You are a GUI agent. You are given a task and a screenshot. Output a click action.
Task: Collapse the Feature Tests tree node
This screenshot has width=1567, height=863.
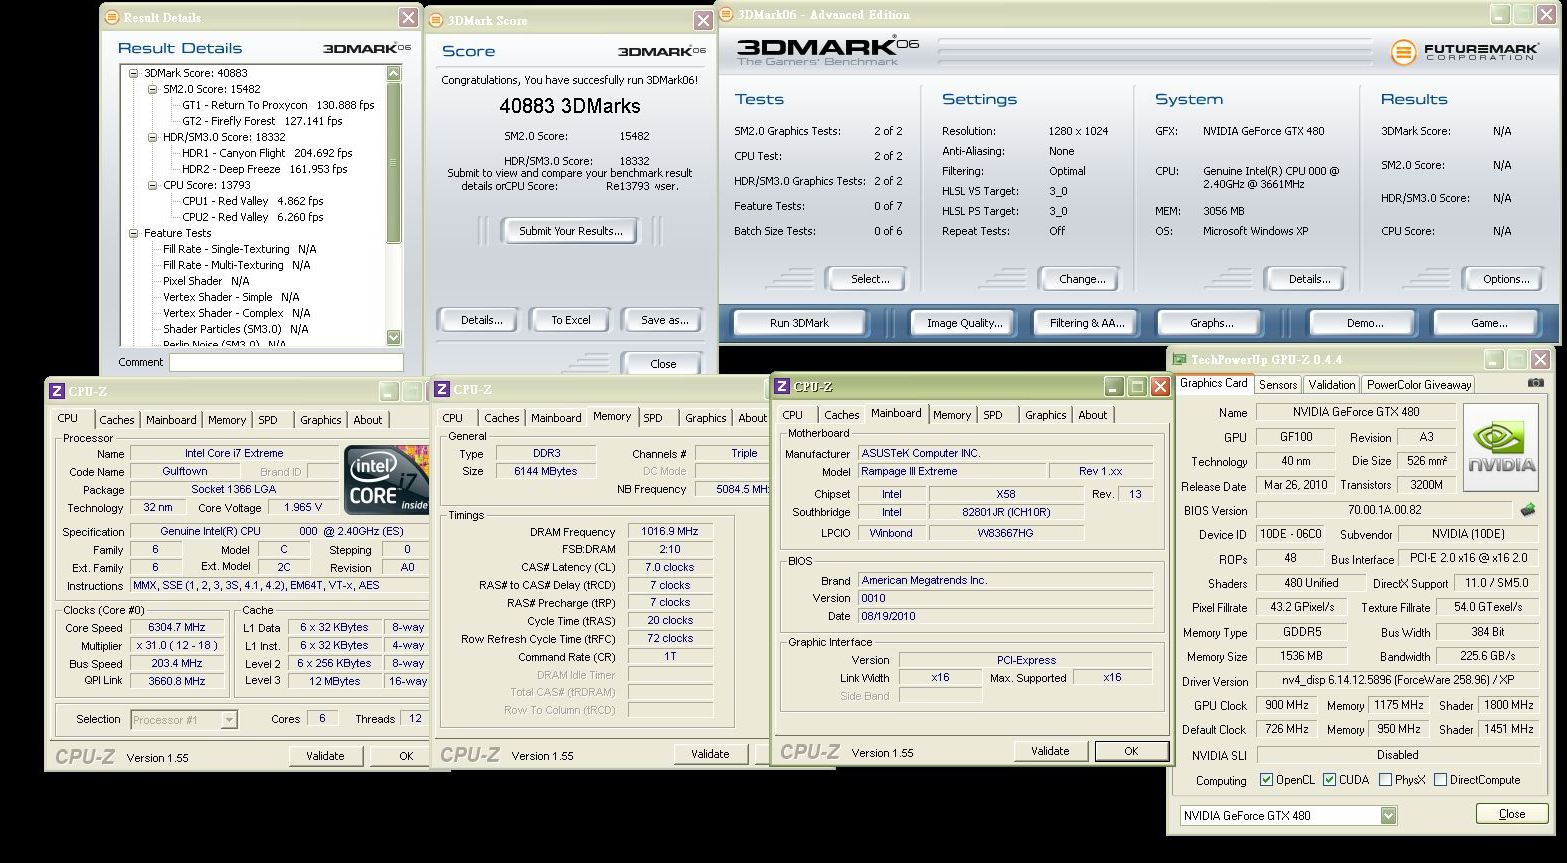[x=133, y=233]
